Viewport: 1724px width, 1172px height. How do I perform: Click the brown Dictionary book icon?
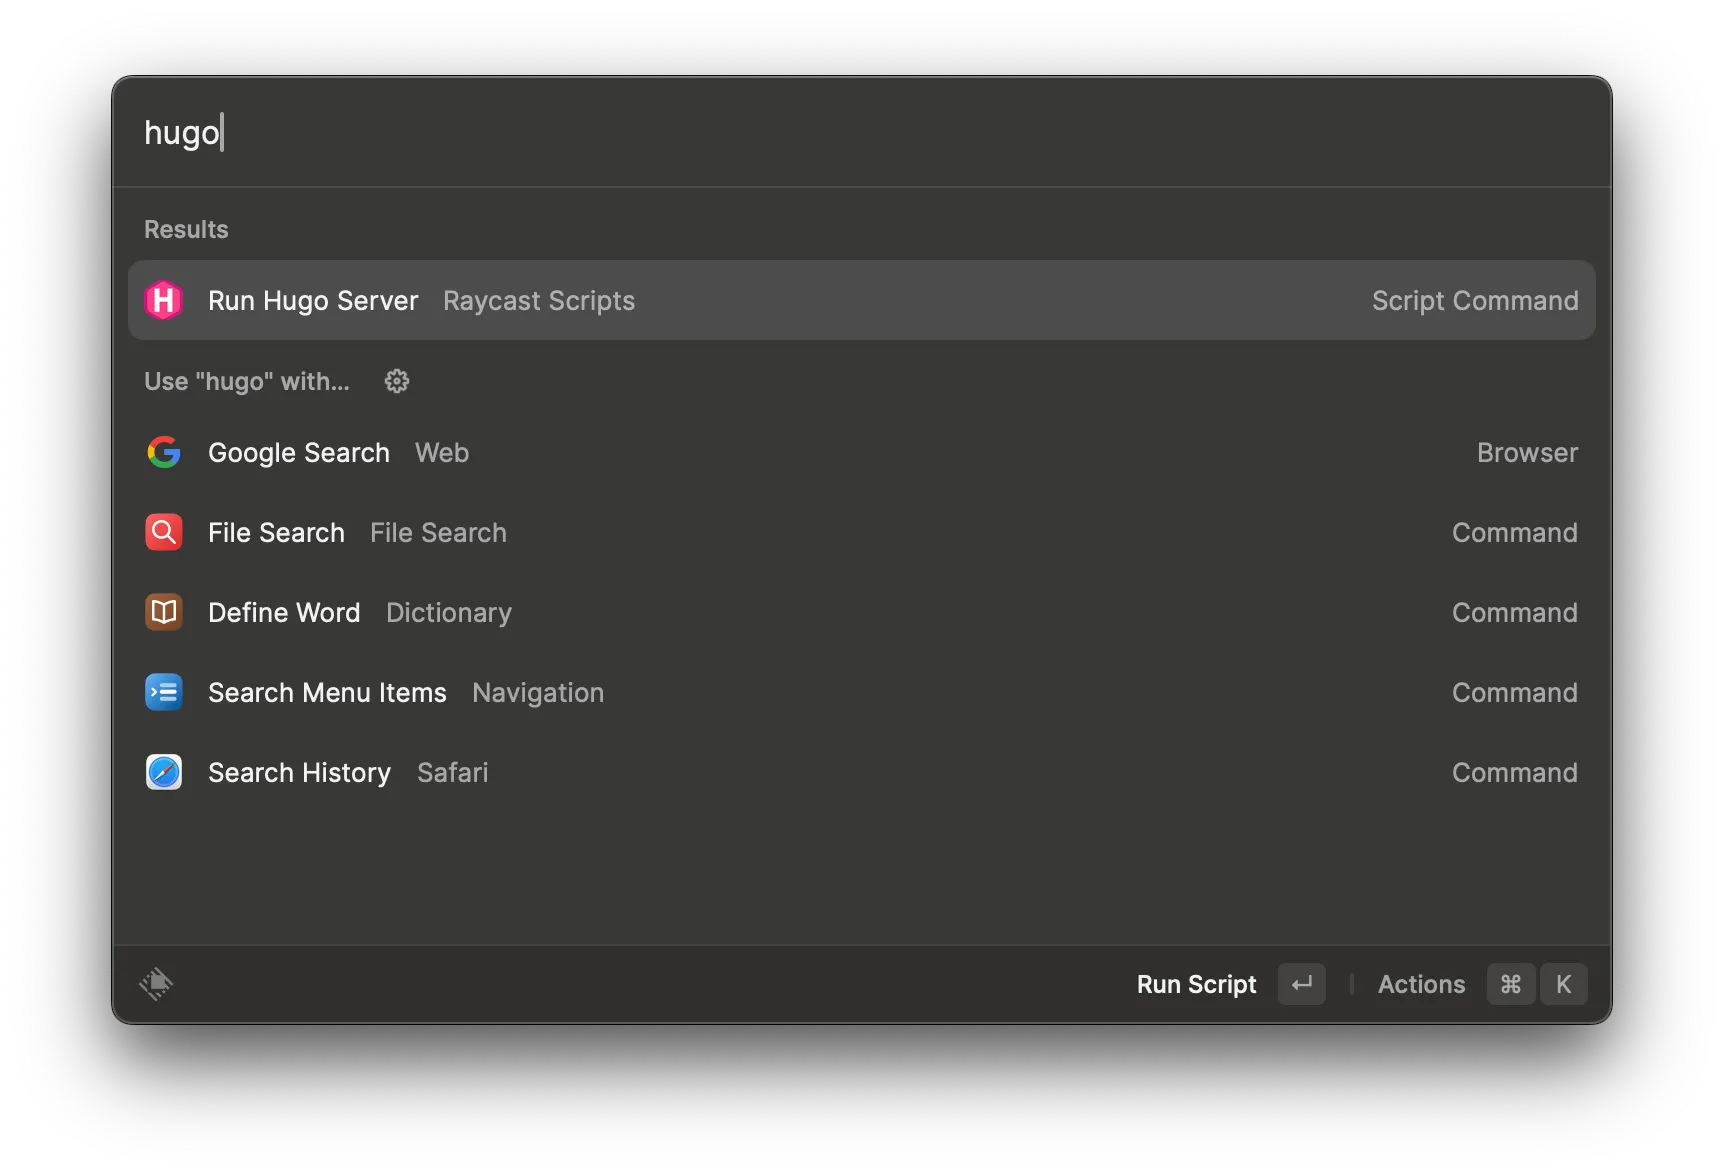(x=164, y=613)
